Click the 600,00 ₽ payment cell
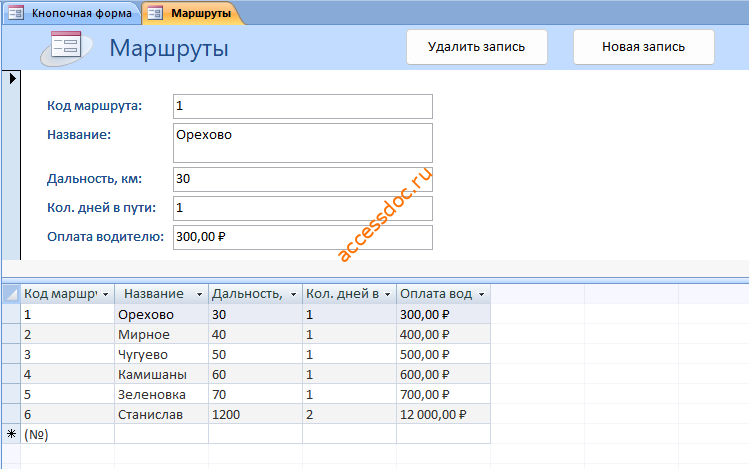749x469 pixels. tap(443, 374)
